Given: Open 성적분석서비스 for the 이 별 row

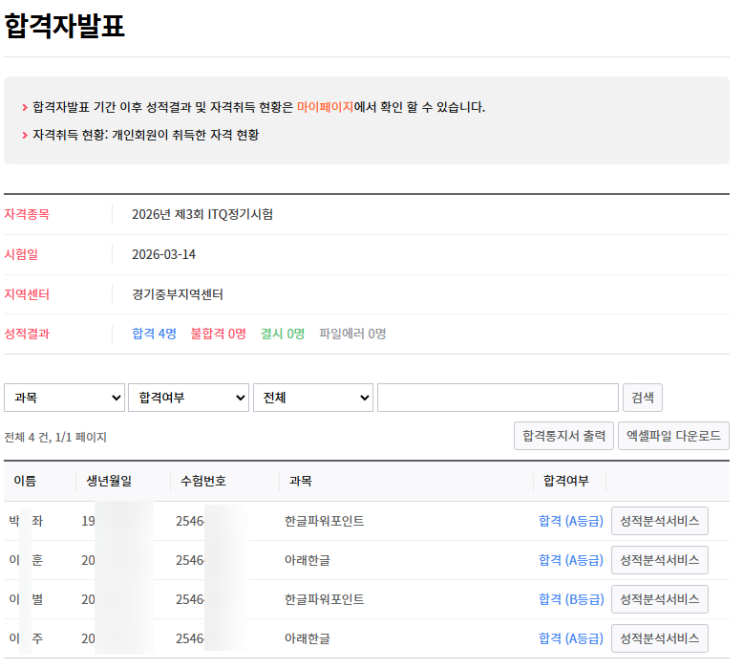Looking at the screenshot, I should coord(659,599).
